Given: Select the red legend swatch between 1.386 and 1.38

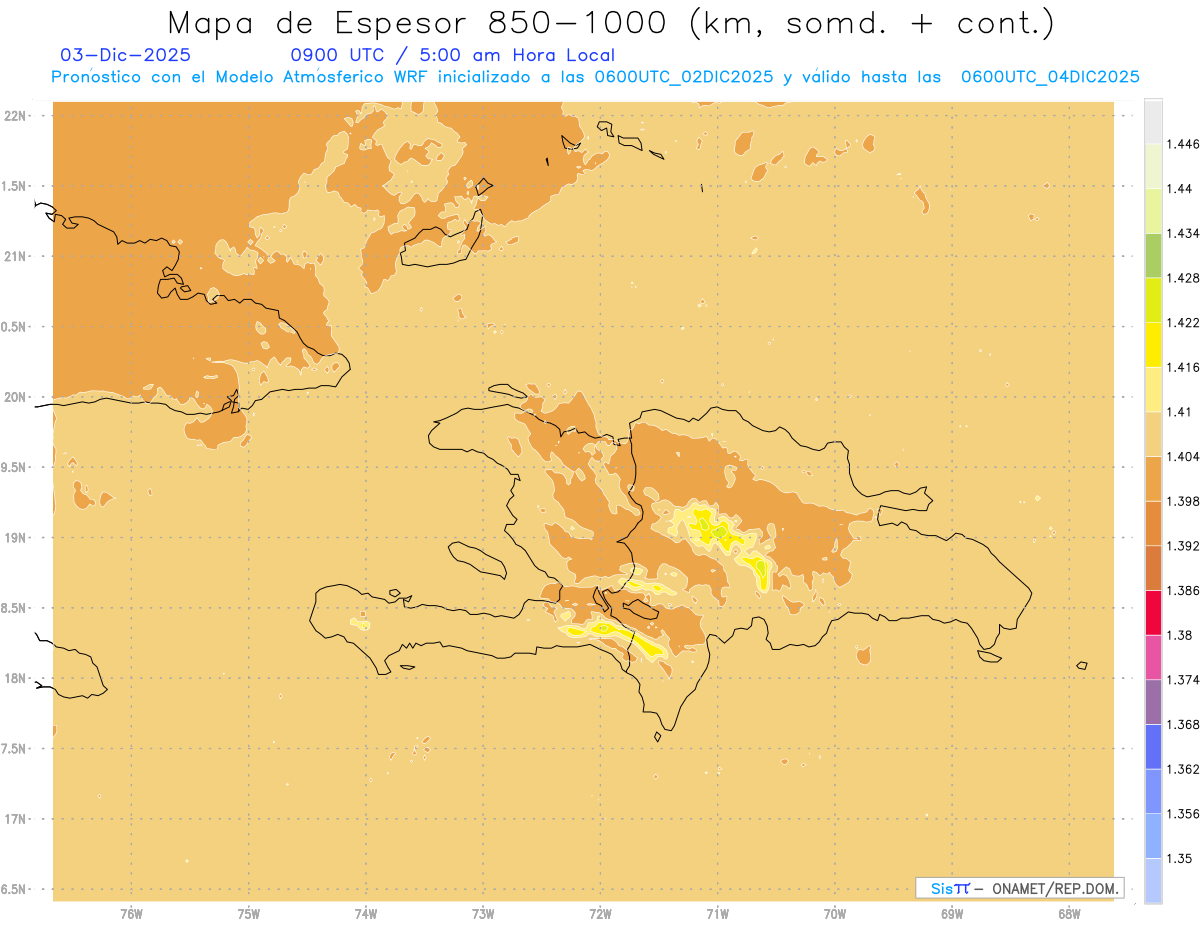Looking at the screenshot, I should 1153,612.
